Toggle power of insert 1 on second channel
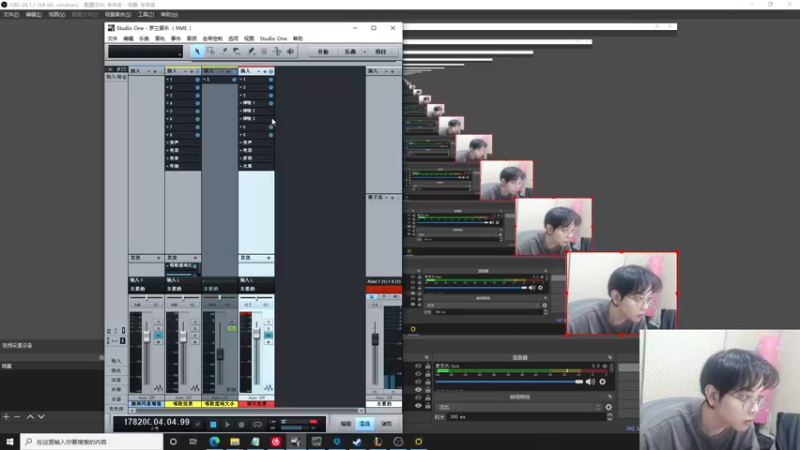 pyautogui.click(x=197, y=80)
